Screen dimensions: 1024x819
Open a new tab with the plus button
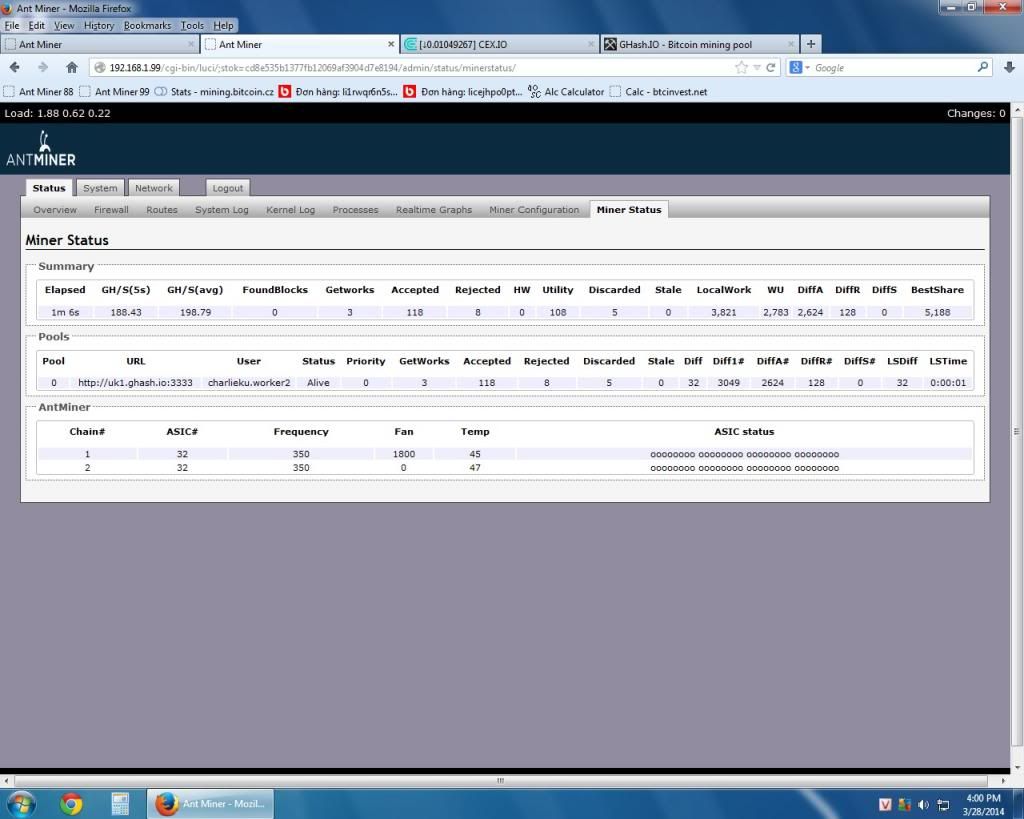pos(811,44)
